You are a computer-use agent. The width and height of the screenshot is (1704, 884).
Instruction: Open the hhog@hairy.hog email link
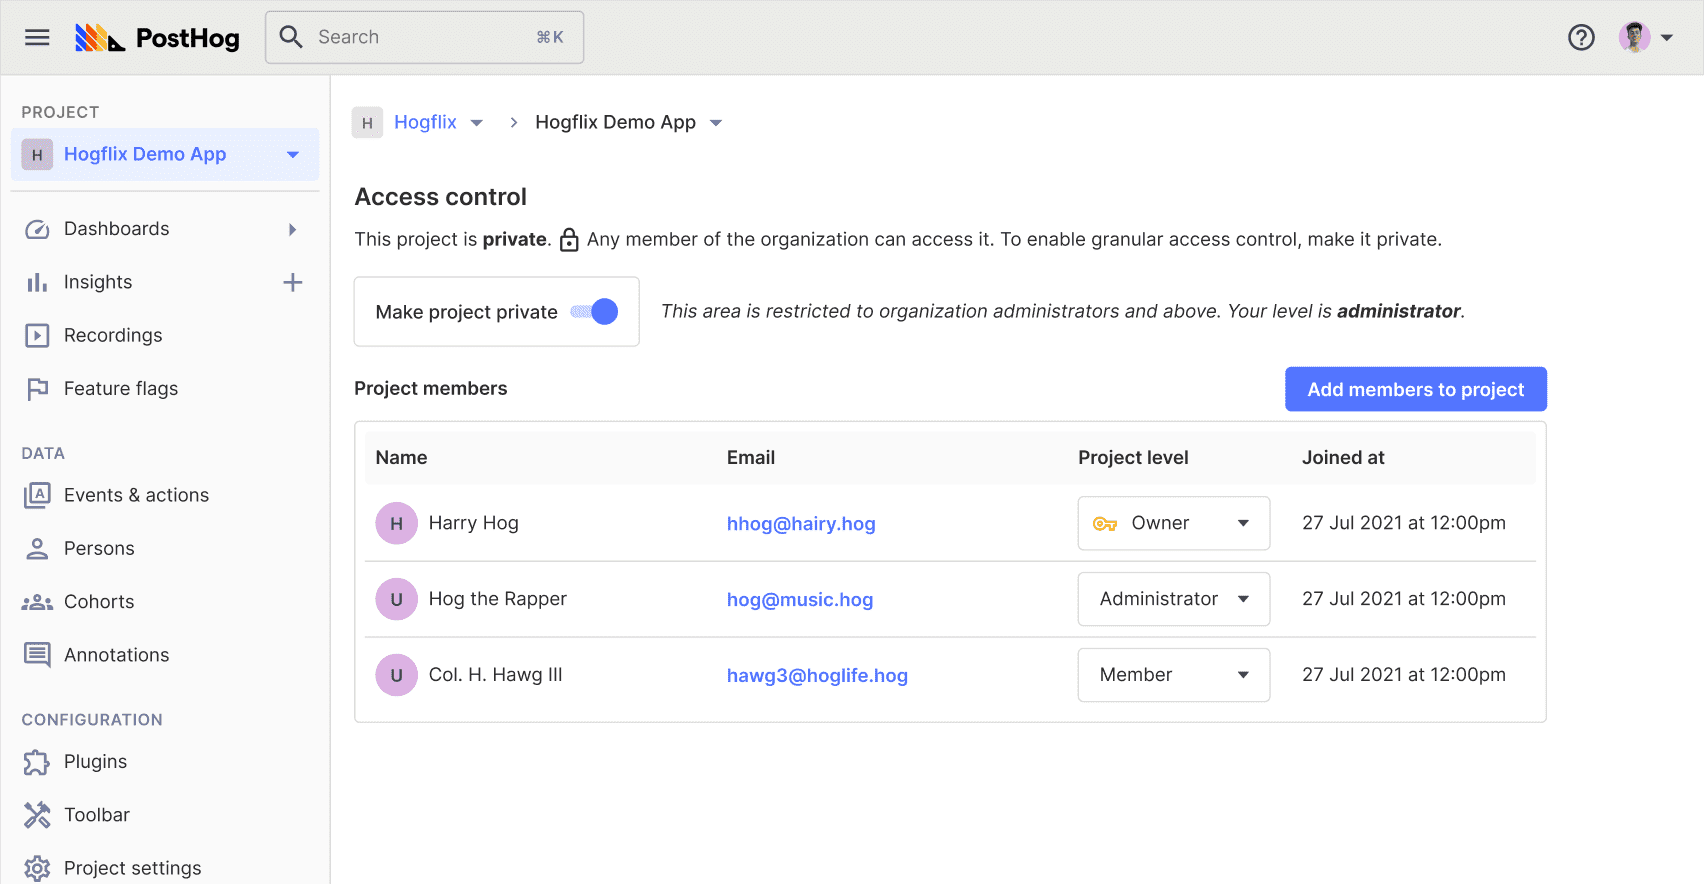(801, 524)
